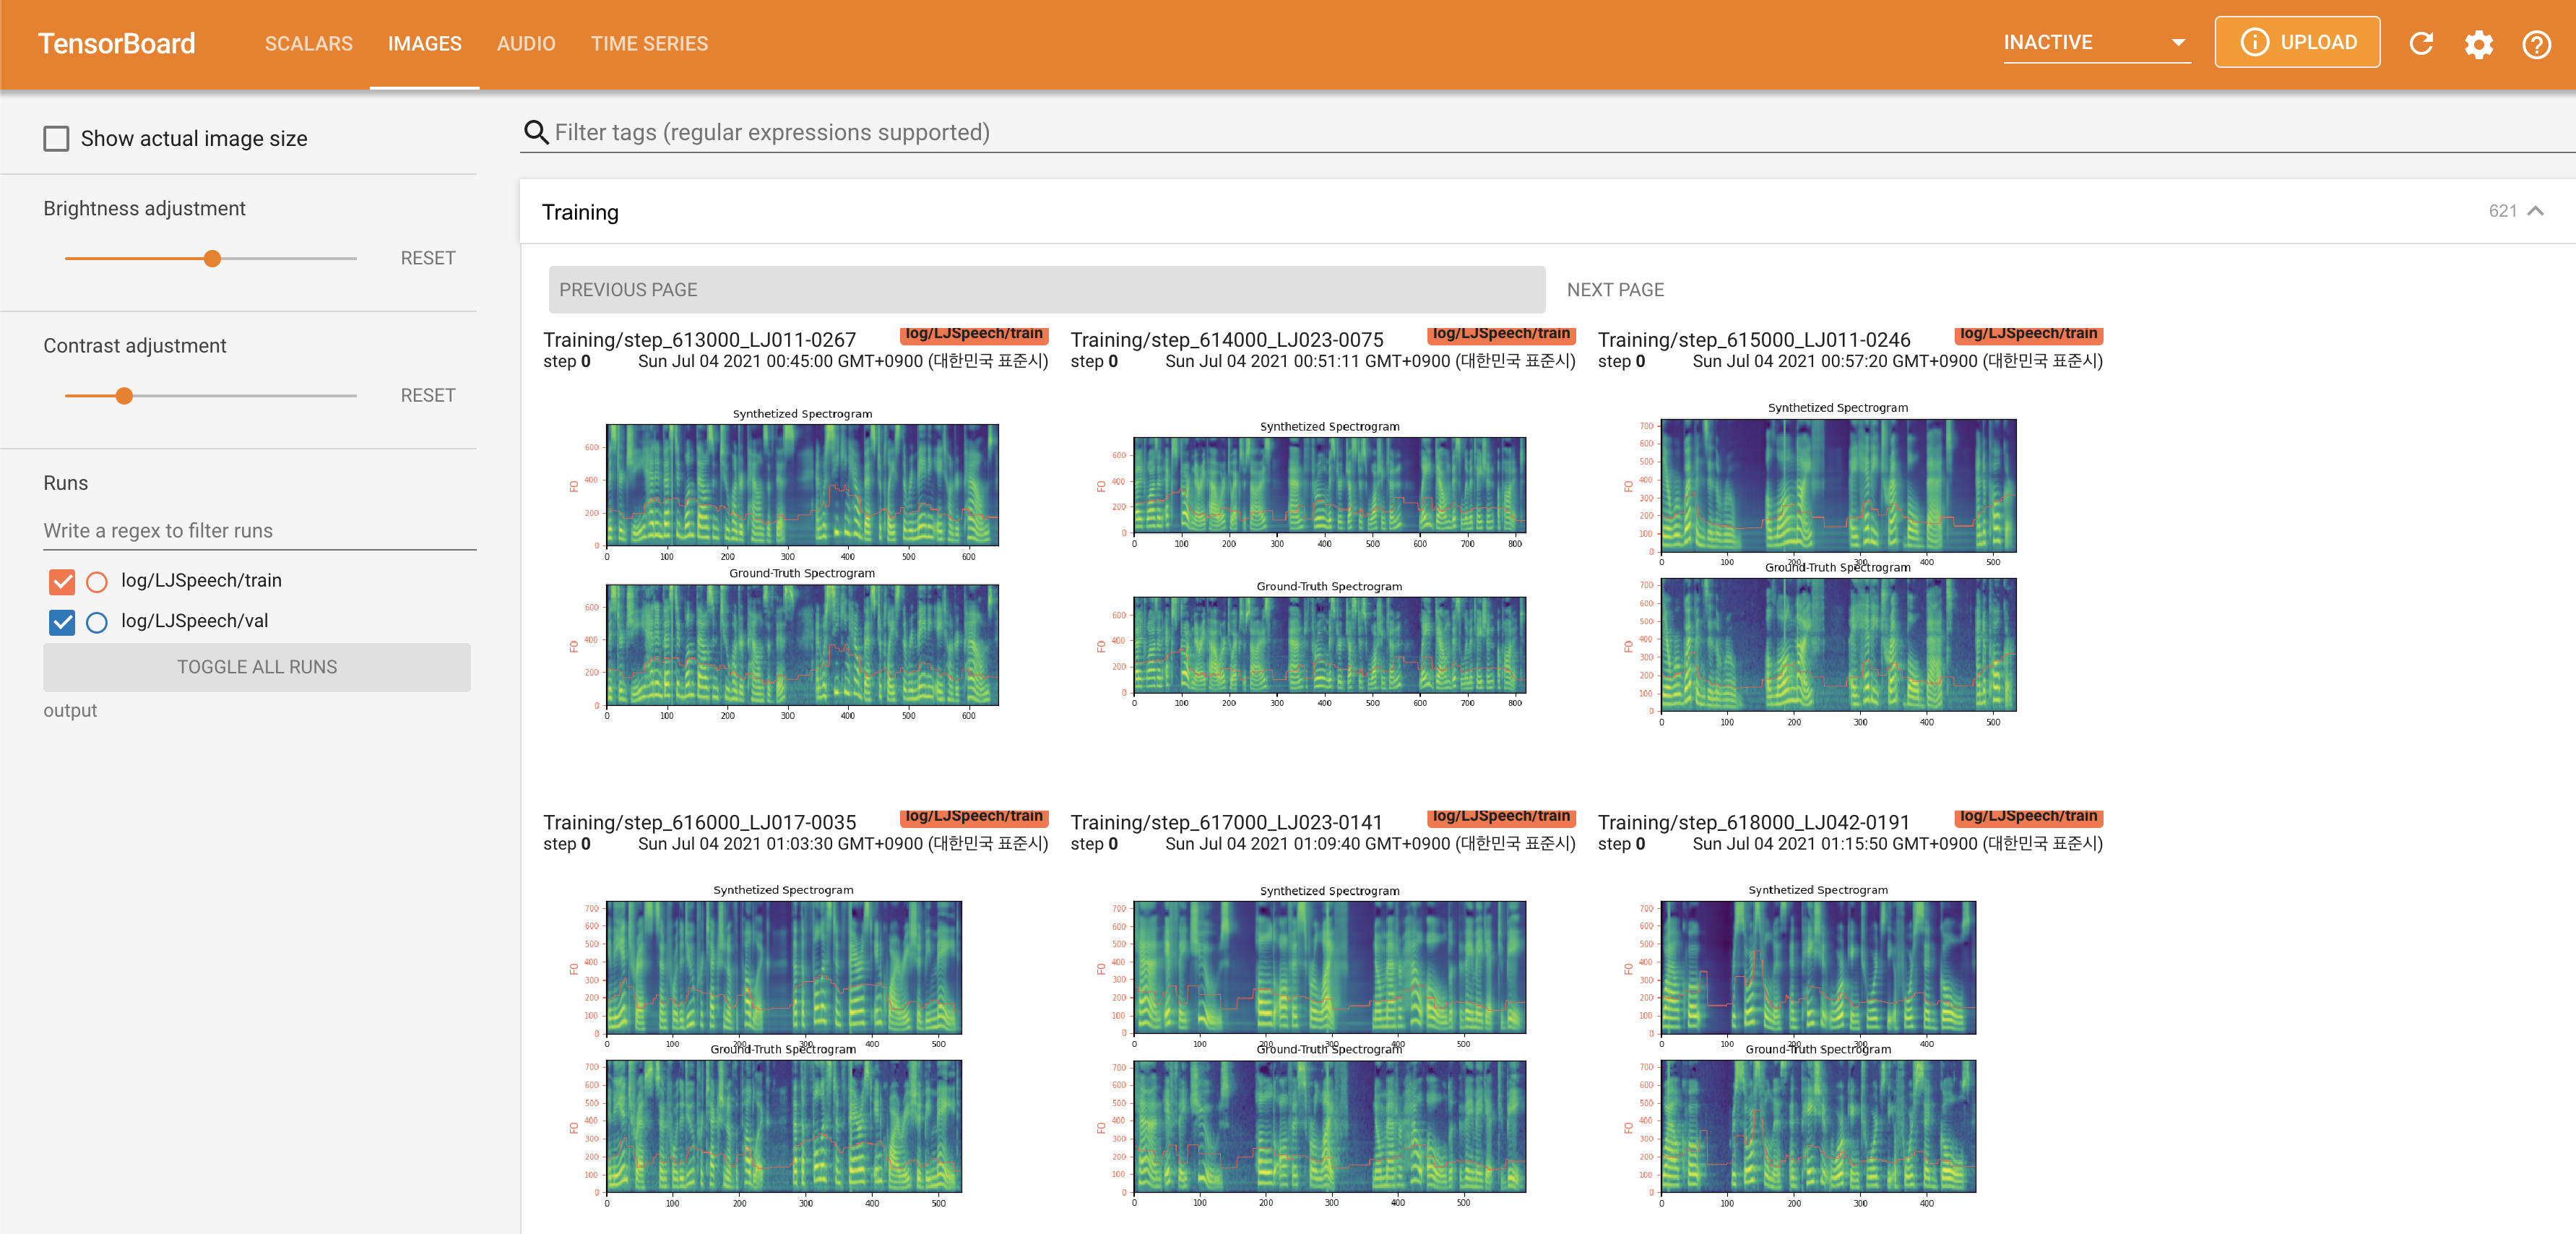Viewport: 2576px width, 1234px height.
Task: Open the help question mark icon
Action: [x=2536, y=44]
